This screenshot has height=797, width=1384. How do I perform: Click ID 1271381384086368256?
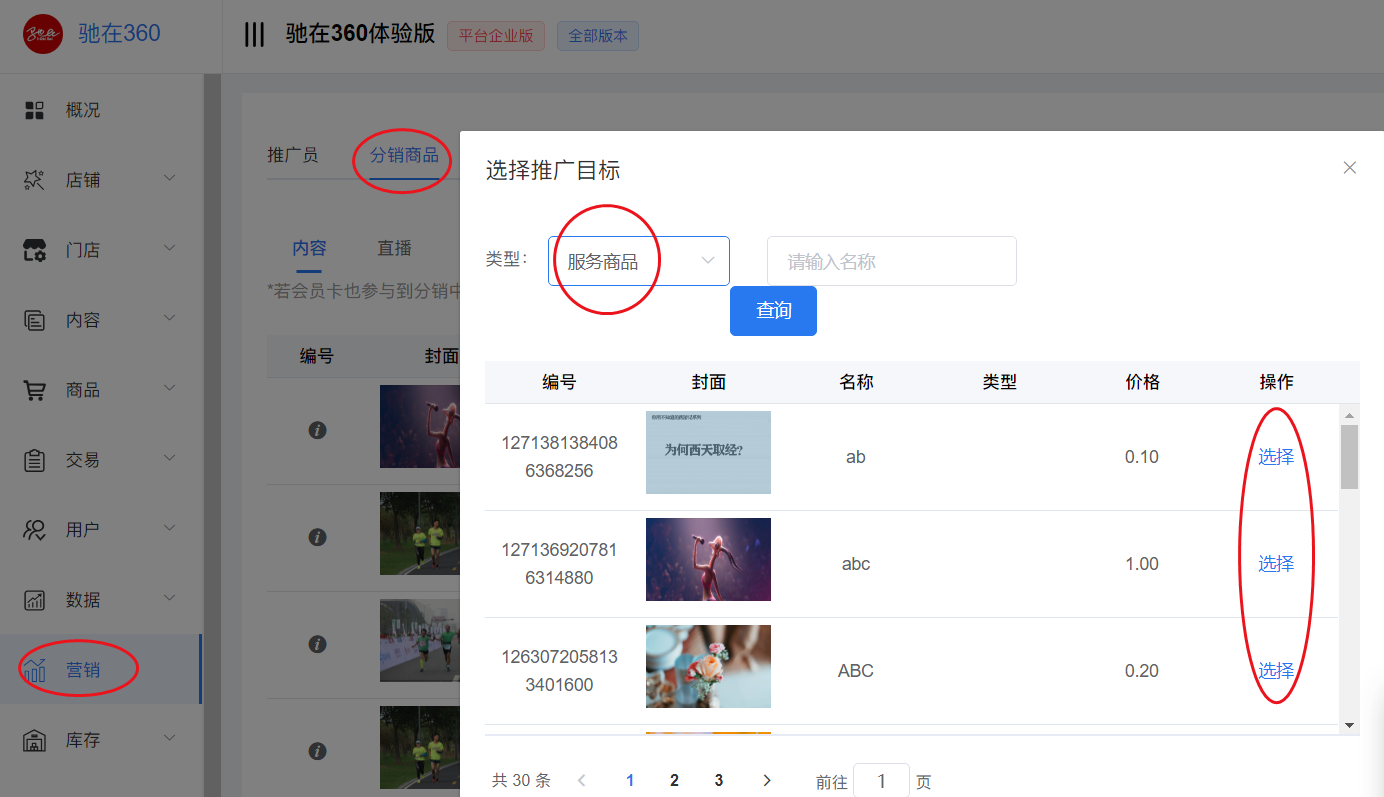(559, 457)
